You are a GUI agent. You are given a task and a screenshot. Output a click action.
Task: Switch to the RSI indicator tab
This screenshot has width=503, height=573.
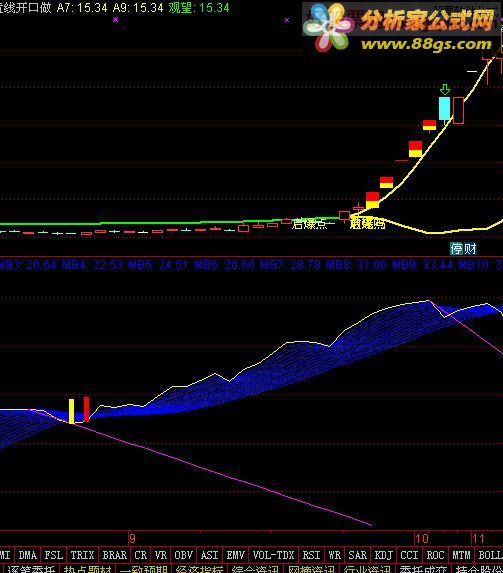pos(311,555)
